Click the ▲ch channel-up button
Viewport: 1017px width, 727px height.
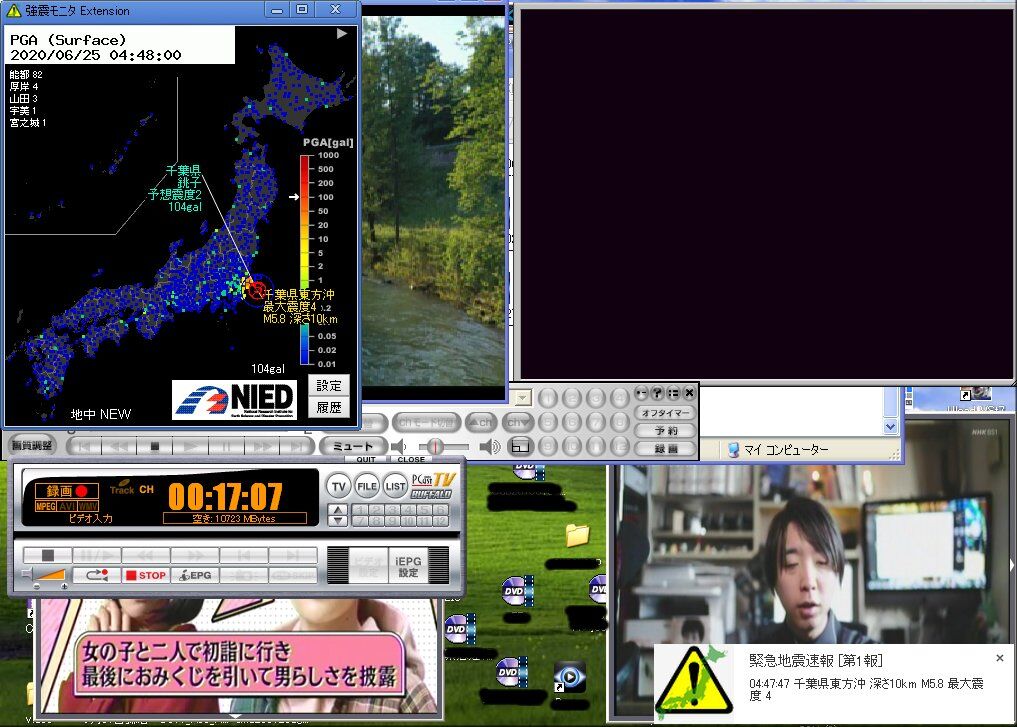[x=481, y=422]
